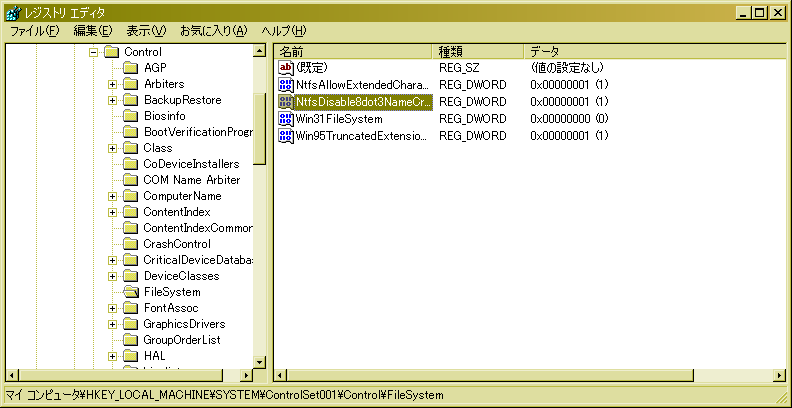Click the DWORD icon of NtfsAllowExtendedCharacter value
792x408 pixels.
click(286, 85)
